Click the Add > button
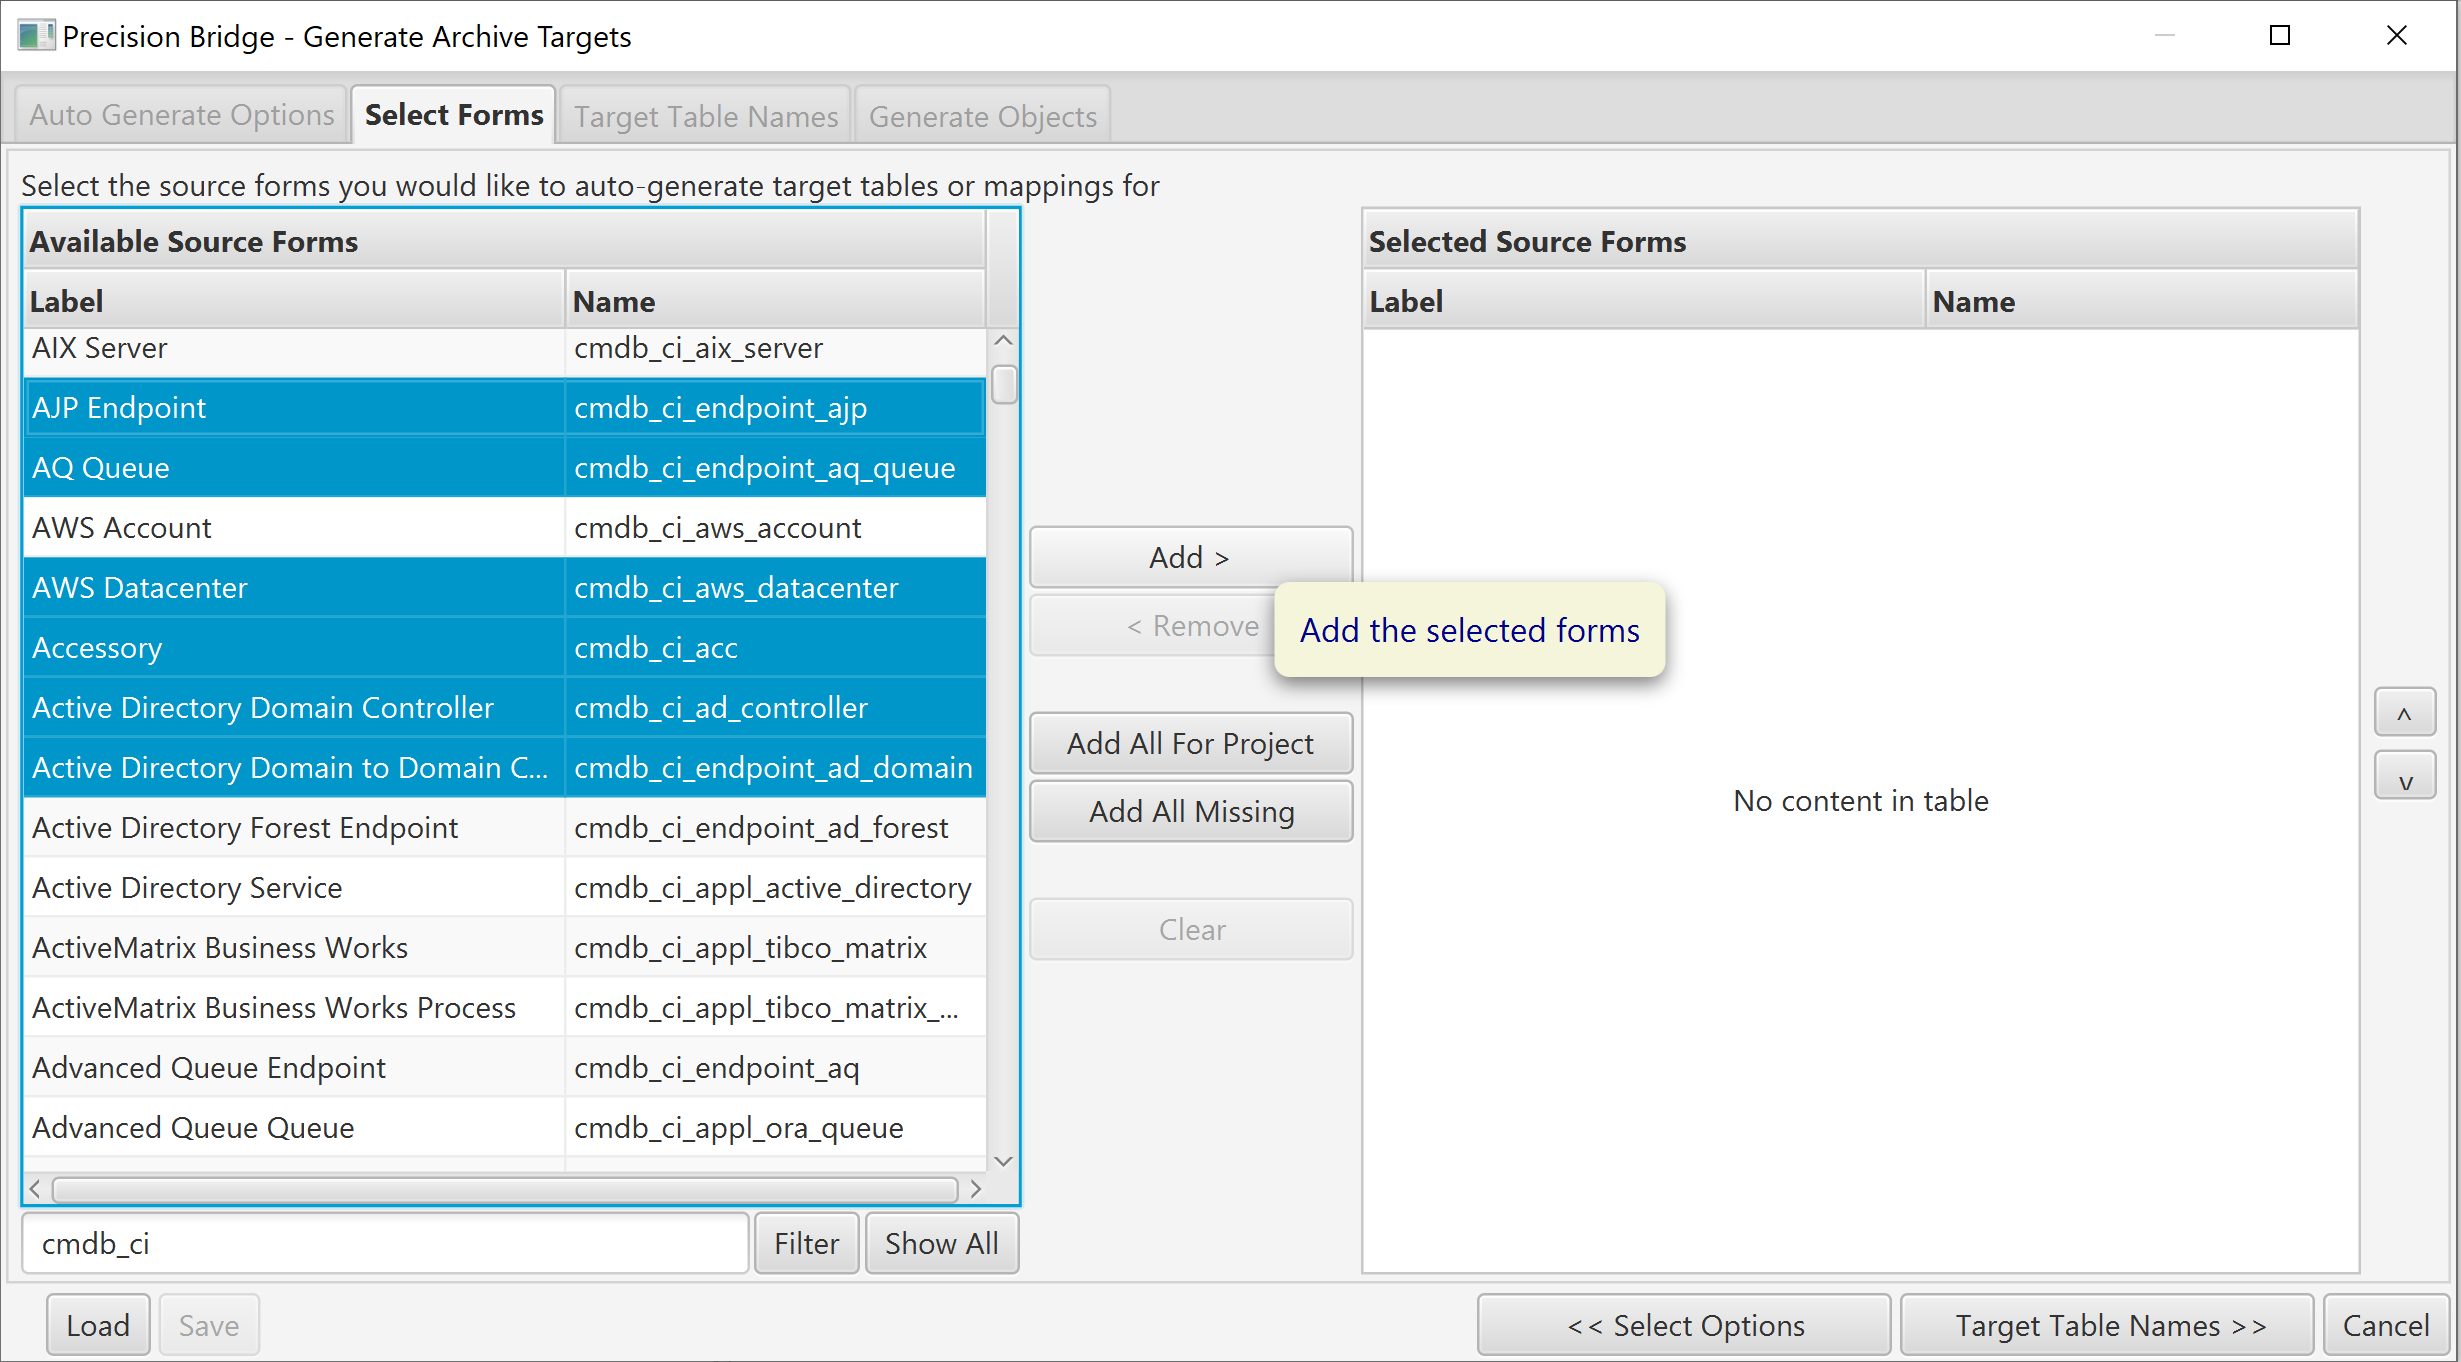This screenshot has height=1362, width=2461. point(1190,557)
